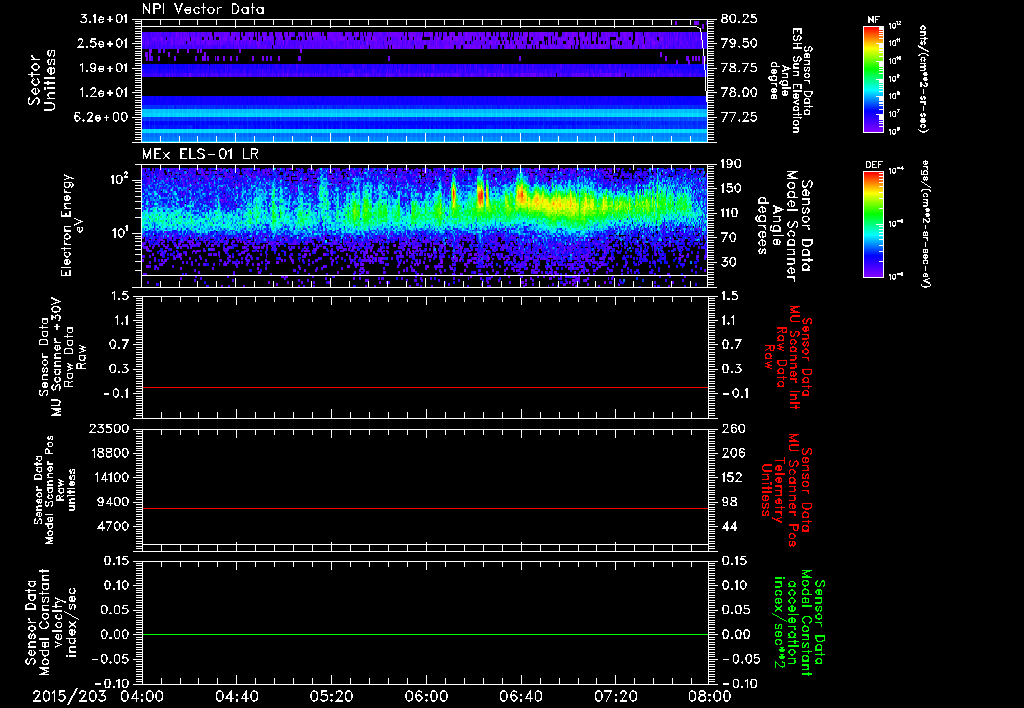Click the 06:00 time axis label
The width and height of the screenshot is (1024, 708).
425,696
